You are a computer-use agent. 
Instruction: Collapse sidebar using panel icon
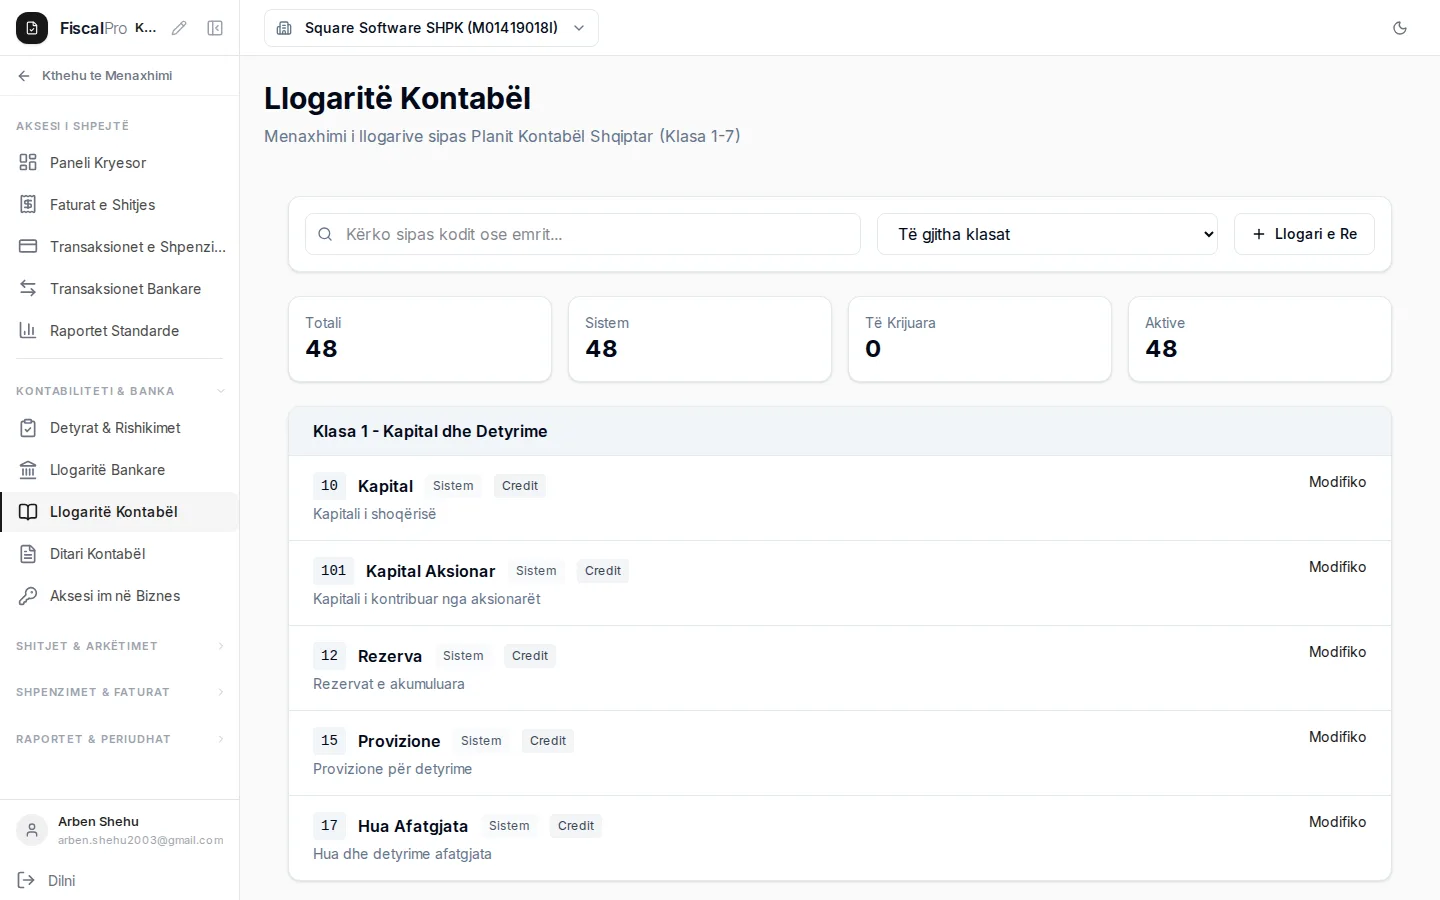click(215, 28)
